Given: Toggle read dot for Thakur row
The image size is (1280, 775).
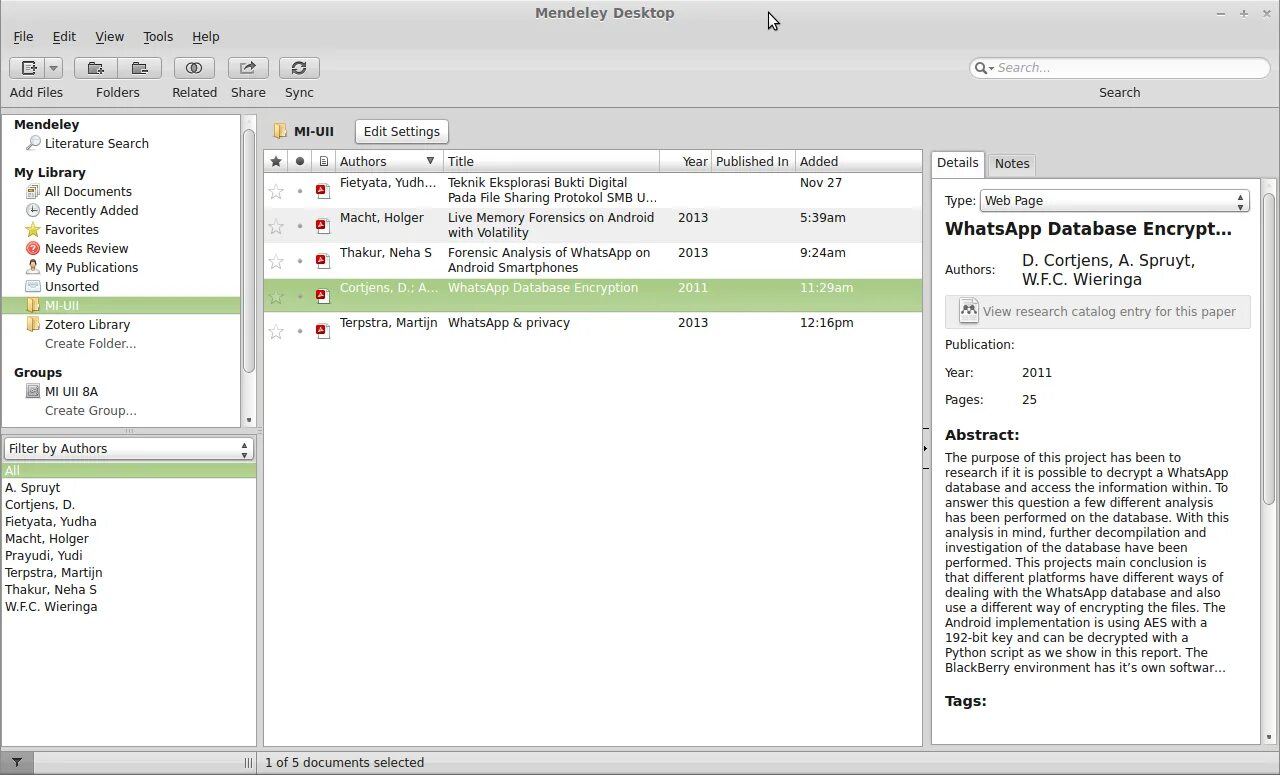Looking at the screenshot, I should pyautogui.click(x=300, y=261).
